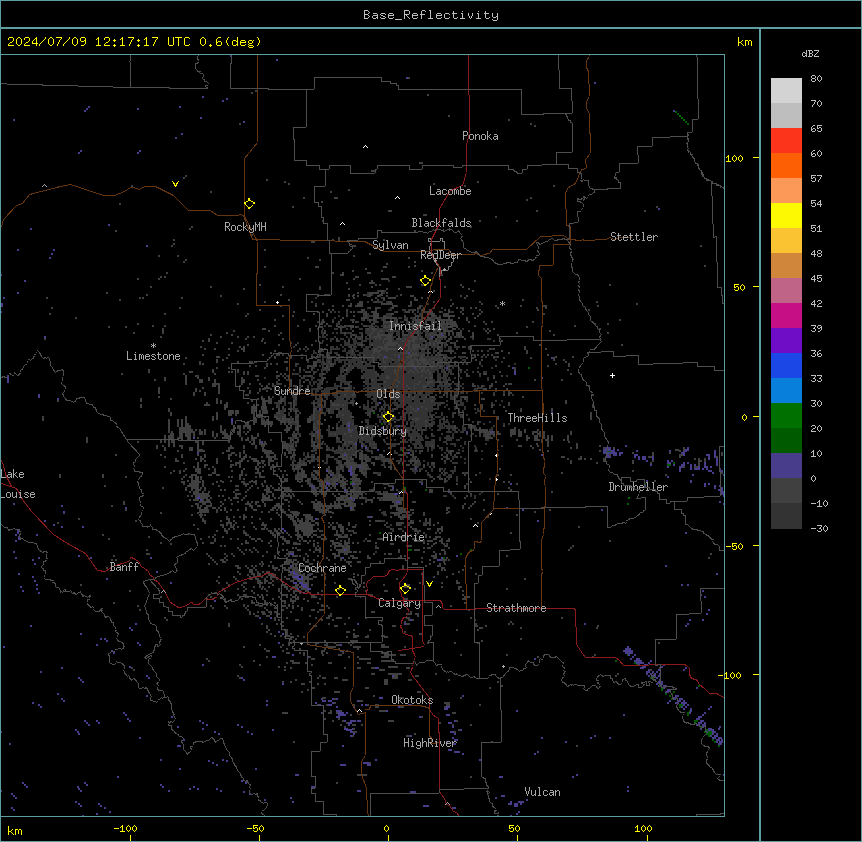Click the dark blue 36 dBZ legend swatch
The width and height of the screenshot is (862, 842).
point(786,365)
